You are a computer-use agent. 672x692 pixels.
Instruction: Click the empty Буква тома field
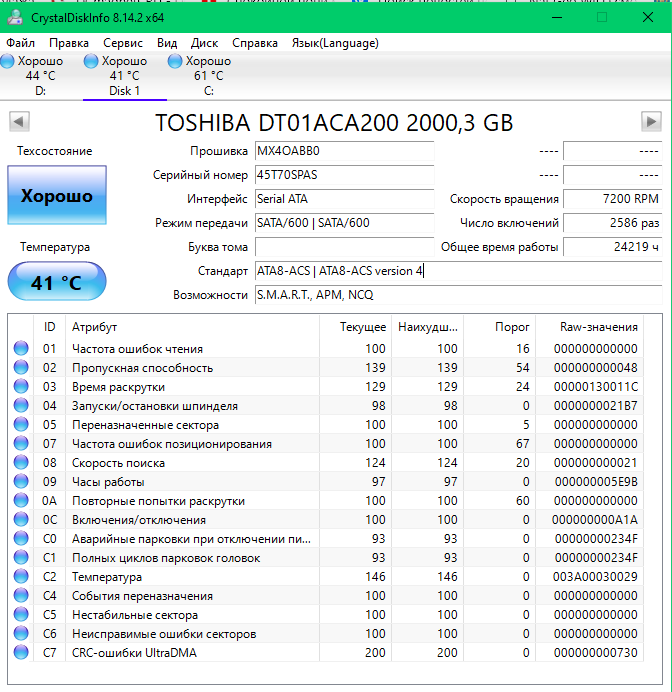[344, 247]
